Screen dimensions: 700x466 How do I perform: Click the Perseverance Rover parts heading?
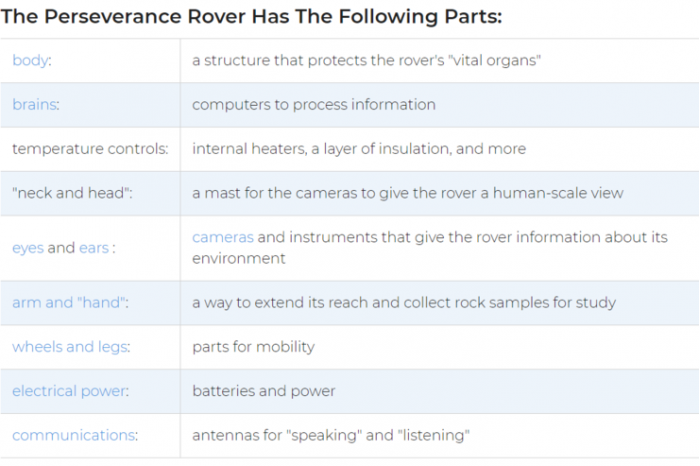click(x=252, y=17)
